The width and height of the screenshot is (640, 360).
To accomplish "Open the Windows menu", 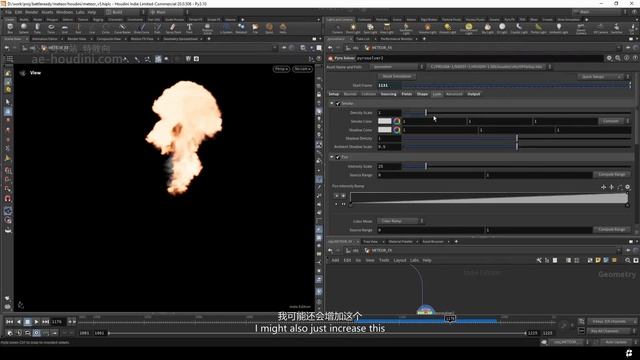I will pos(64,12).
